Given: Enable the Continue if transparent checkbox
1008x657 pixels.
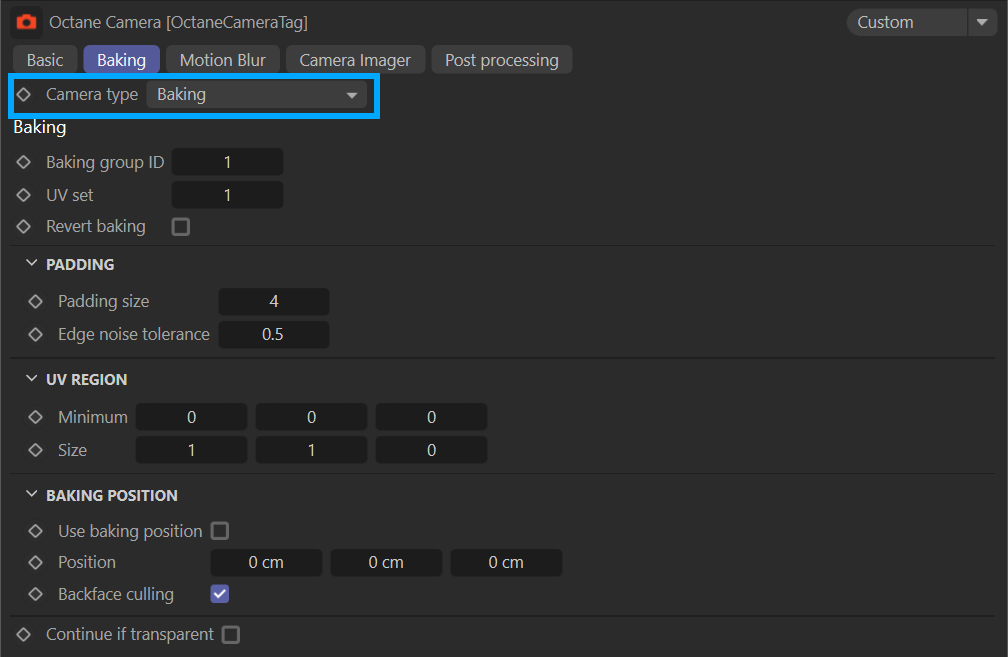Looking at the screenshot, I should [x=231, y=634].
